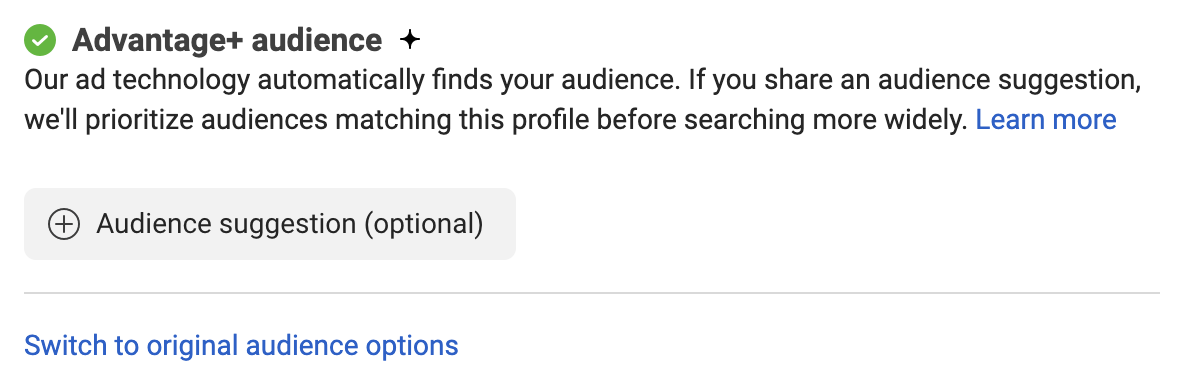Add a suggestion via the plus icon
This screenshot has width=1188, height=382.
click(64, 224)
